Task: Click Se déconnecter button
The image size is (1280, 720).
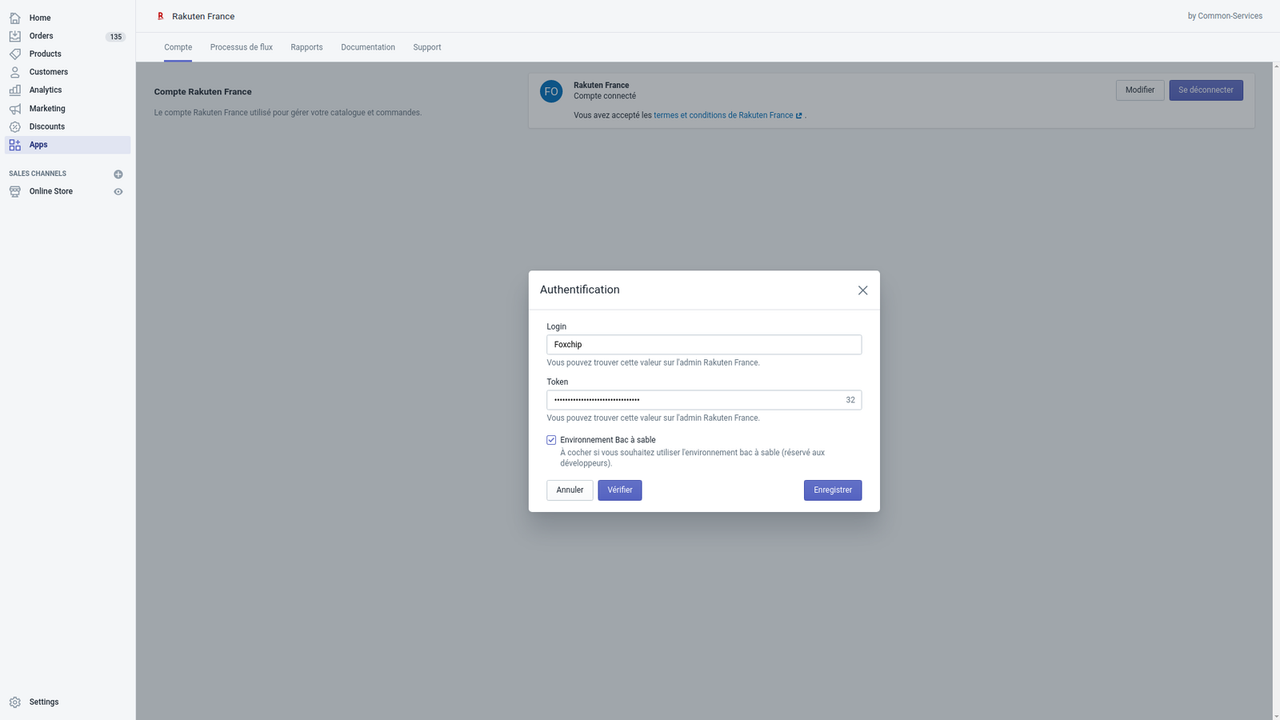Action: (1206, 90)
